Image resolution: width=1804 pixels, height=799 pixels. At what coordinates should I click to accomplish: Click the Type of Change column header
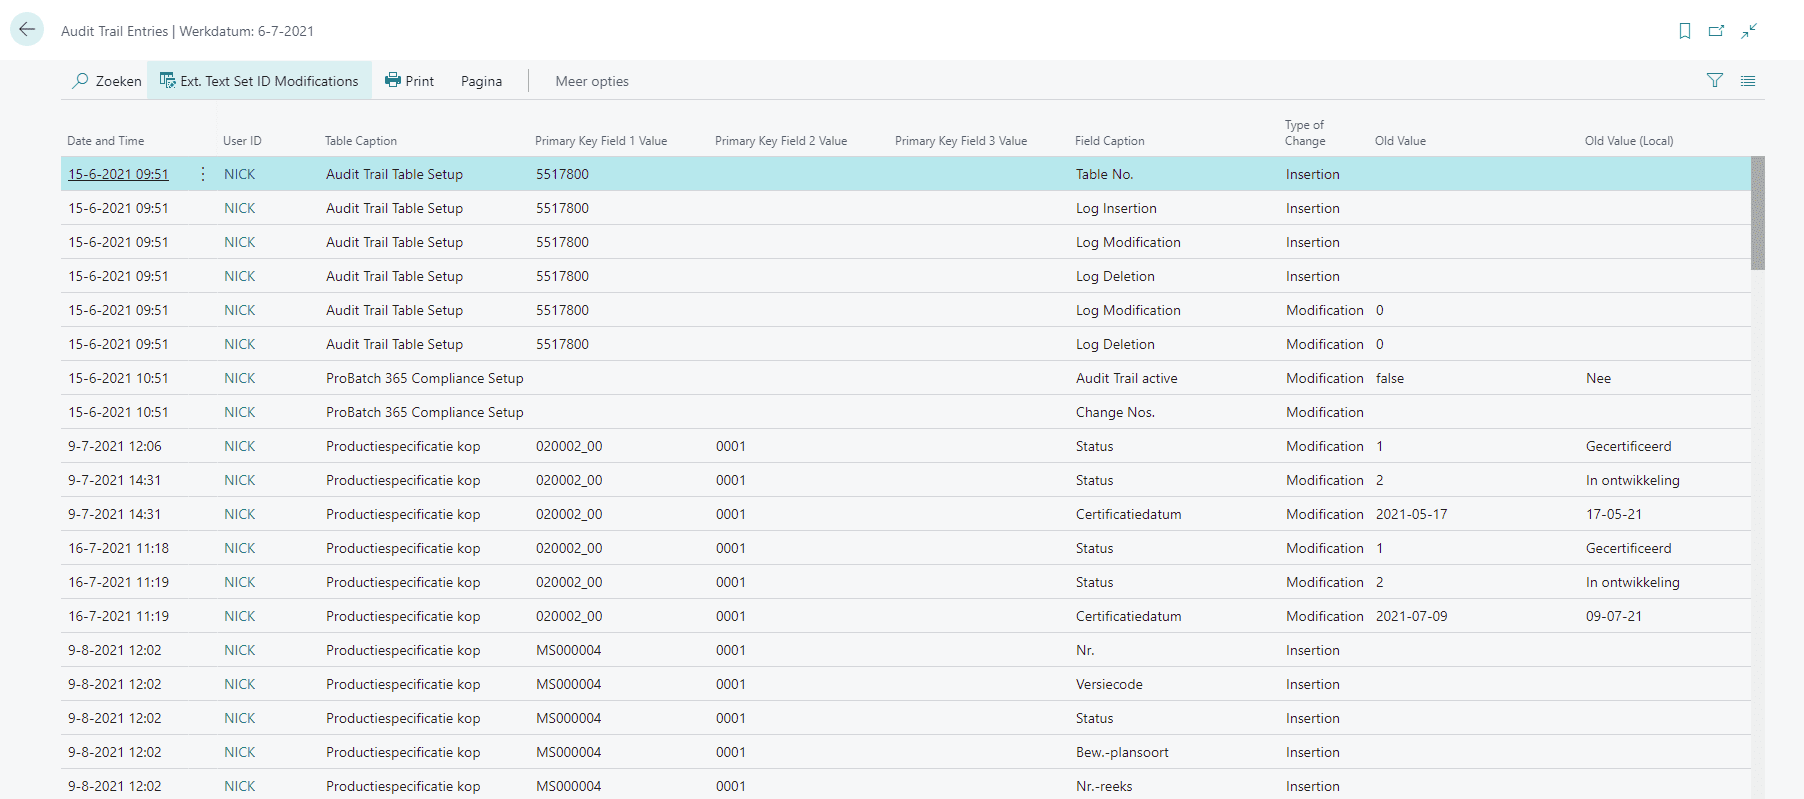click(1304, 133)
